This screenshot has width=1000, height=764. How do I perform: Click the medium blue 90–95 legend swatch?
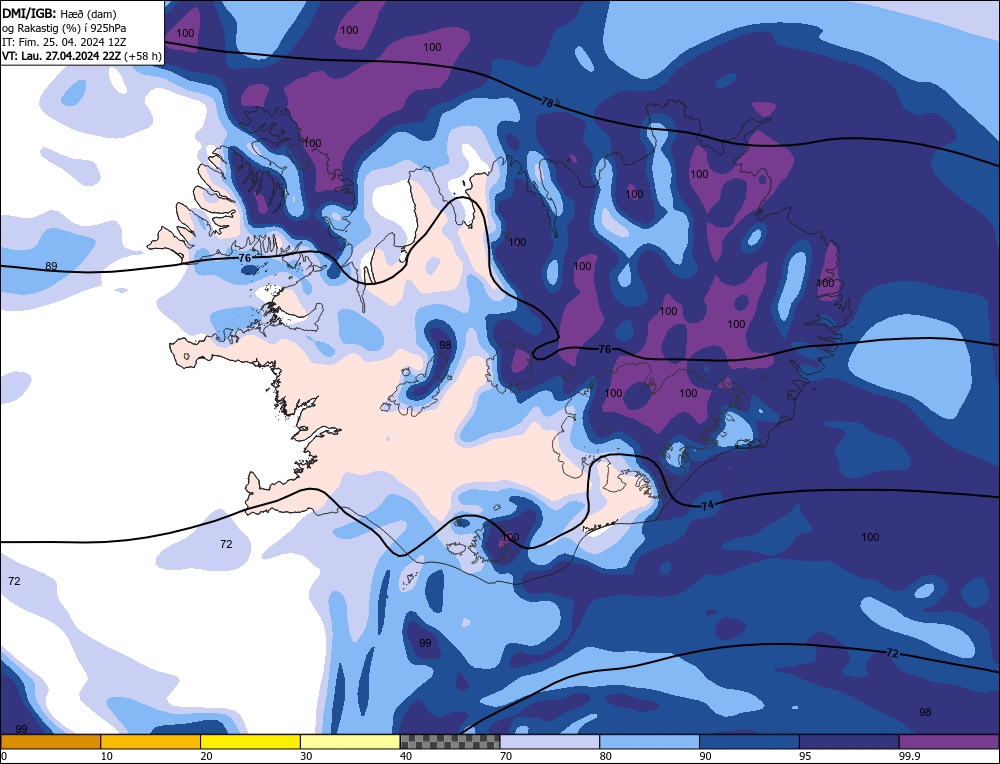749,741
